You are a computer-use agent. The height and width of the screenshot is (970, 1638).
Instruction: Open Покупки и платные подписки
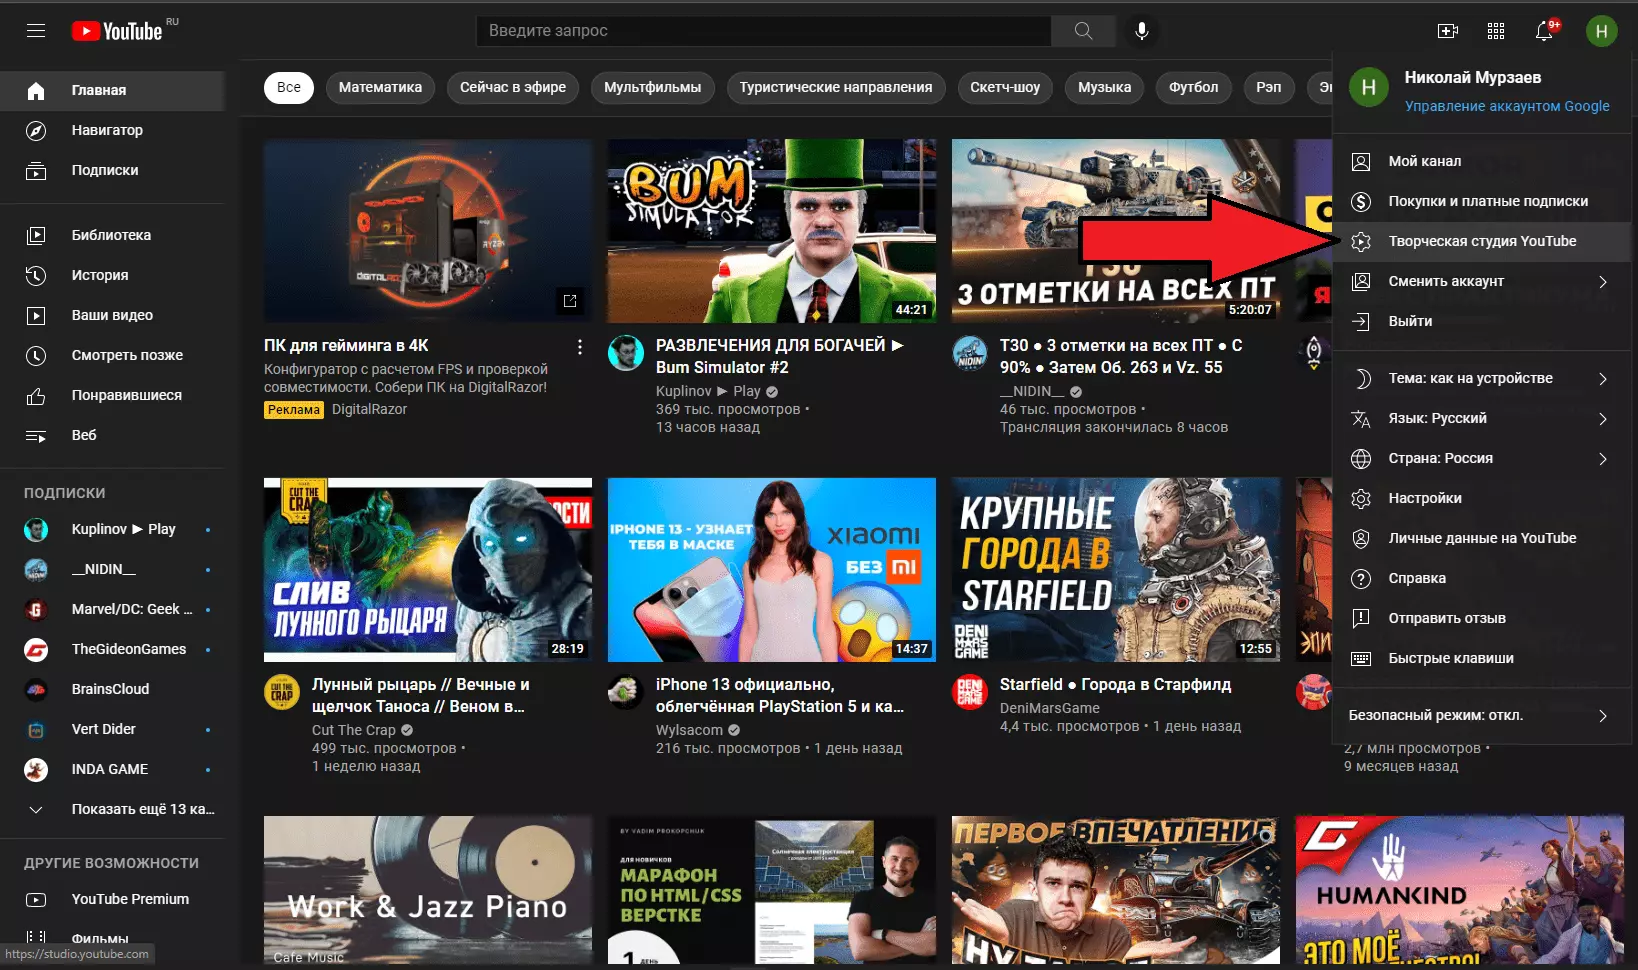click(1482, 201)
